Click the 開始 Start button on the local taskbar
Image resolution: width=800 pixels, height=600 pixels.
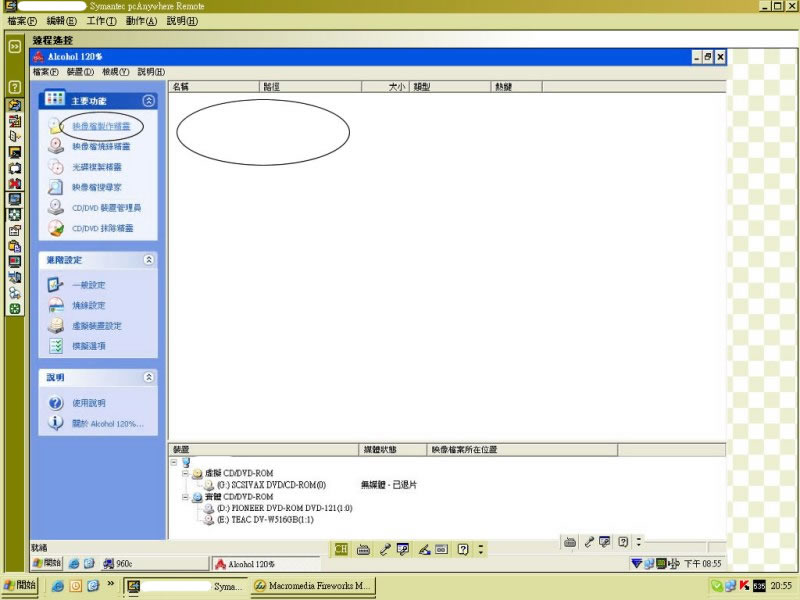[20, 585]
